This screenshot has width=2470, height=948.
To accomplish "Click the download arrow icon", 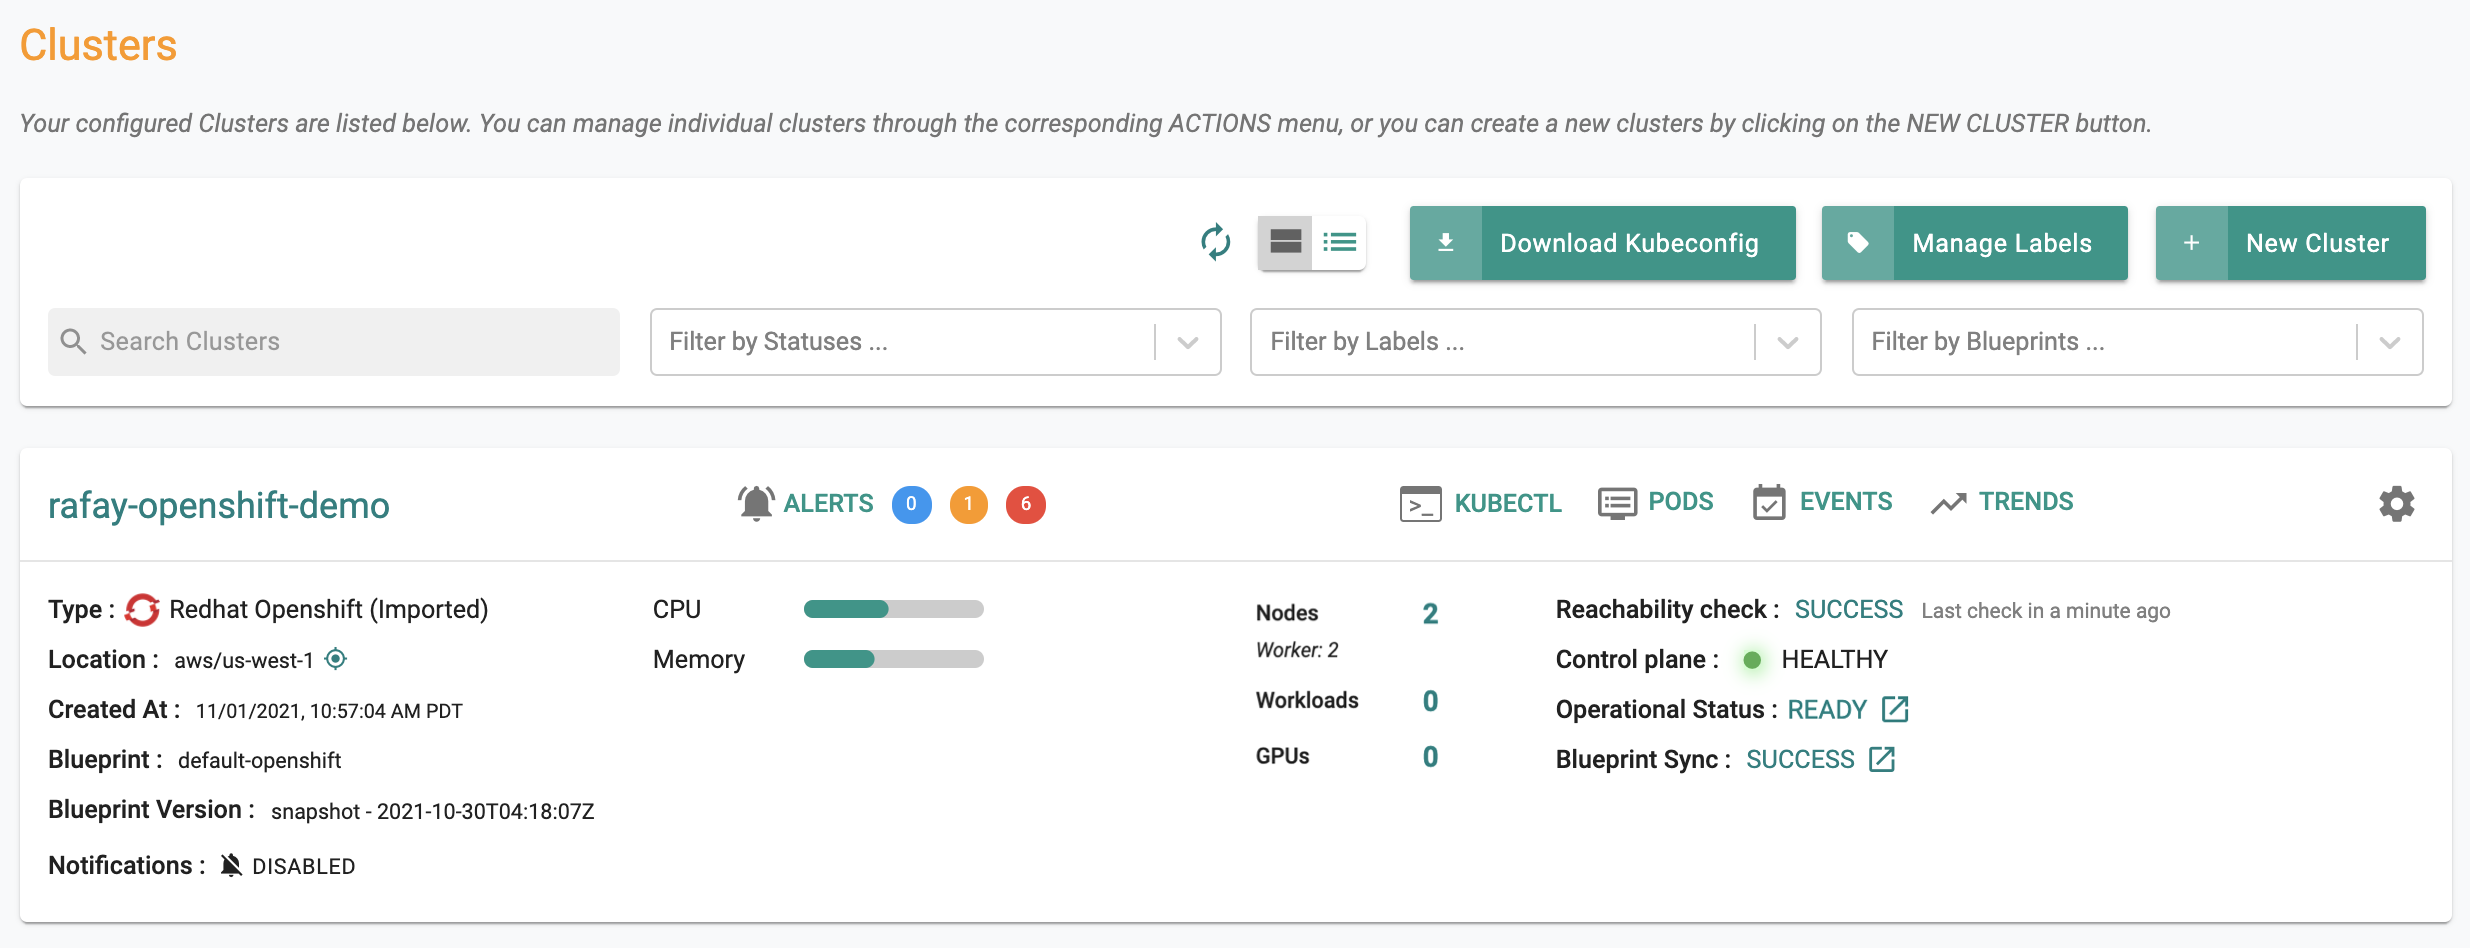I will [x=1446, y=243].
